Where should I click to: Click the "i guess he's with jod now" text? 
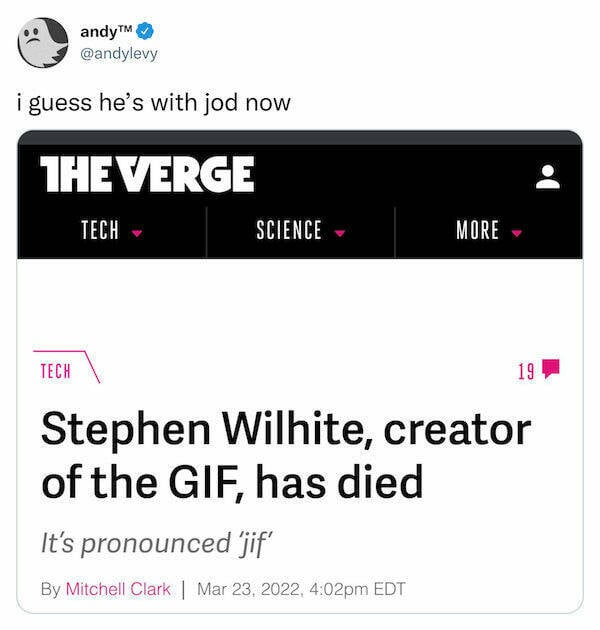[x=153, y=102]
